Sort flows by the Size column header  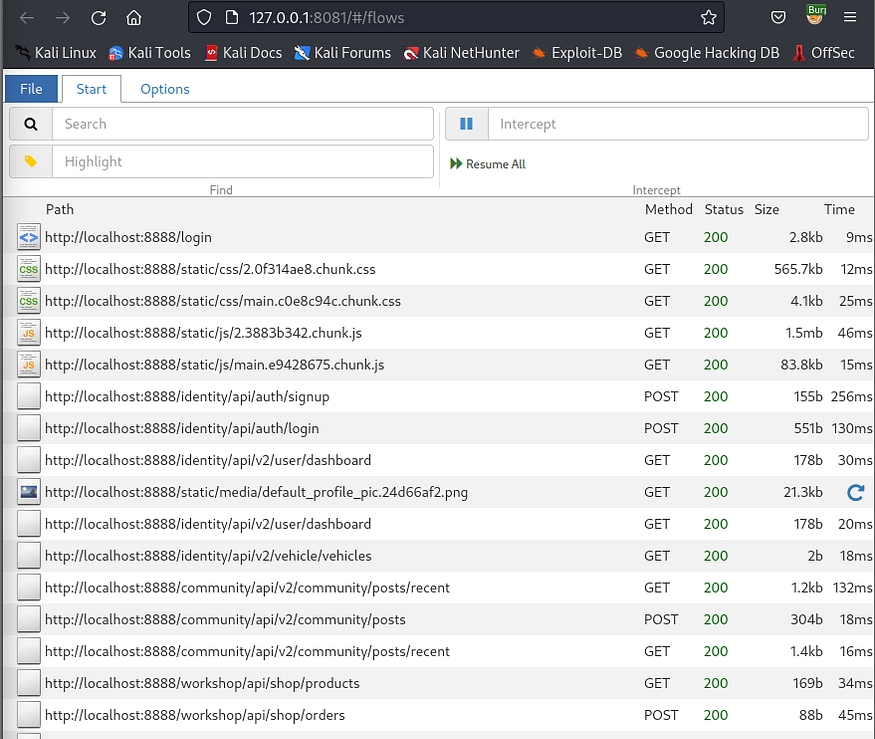(766, 210)
